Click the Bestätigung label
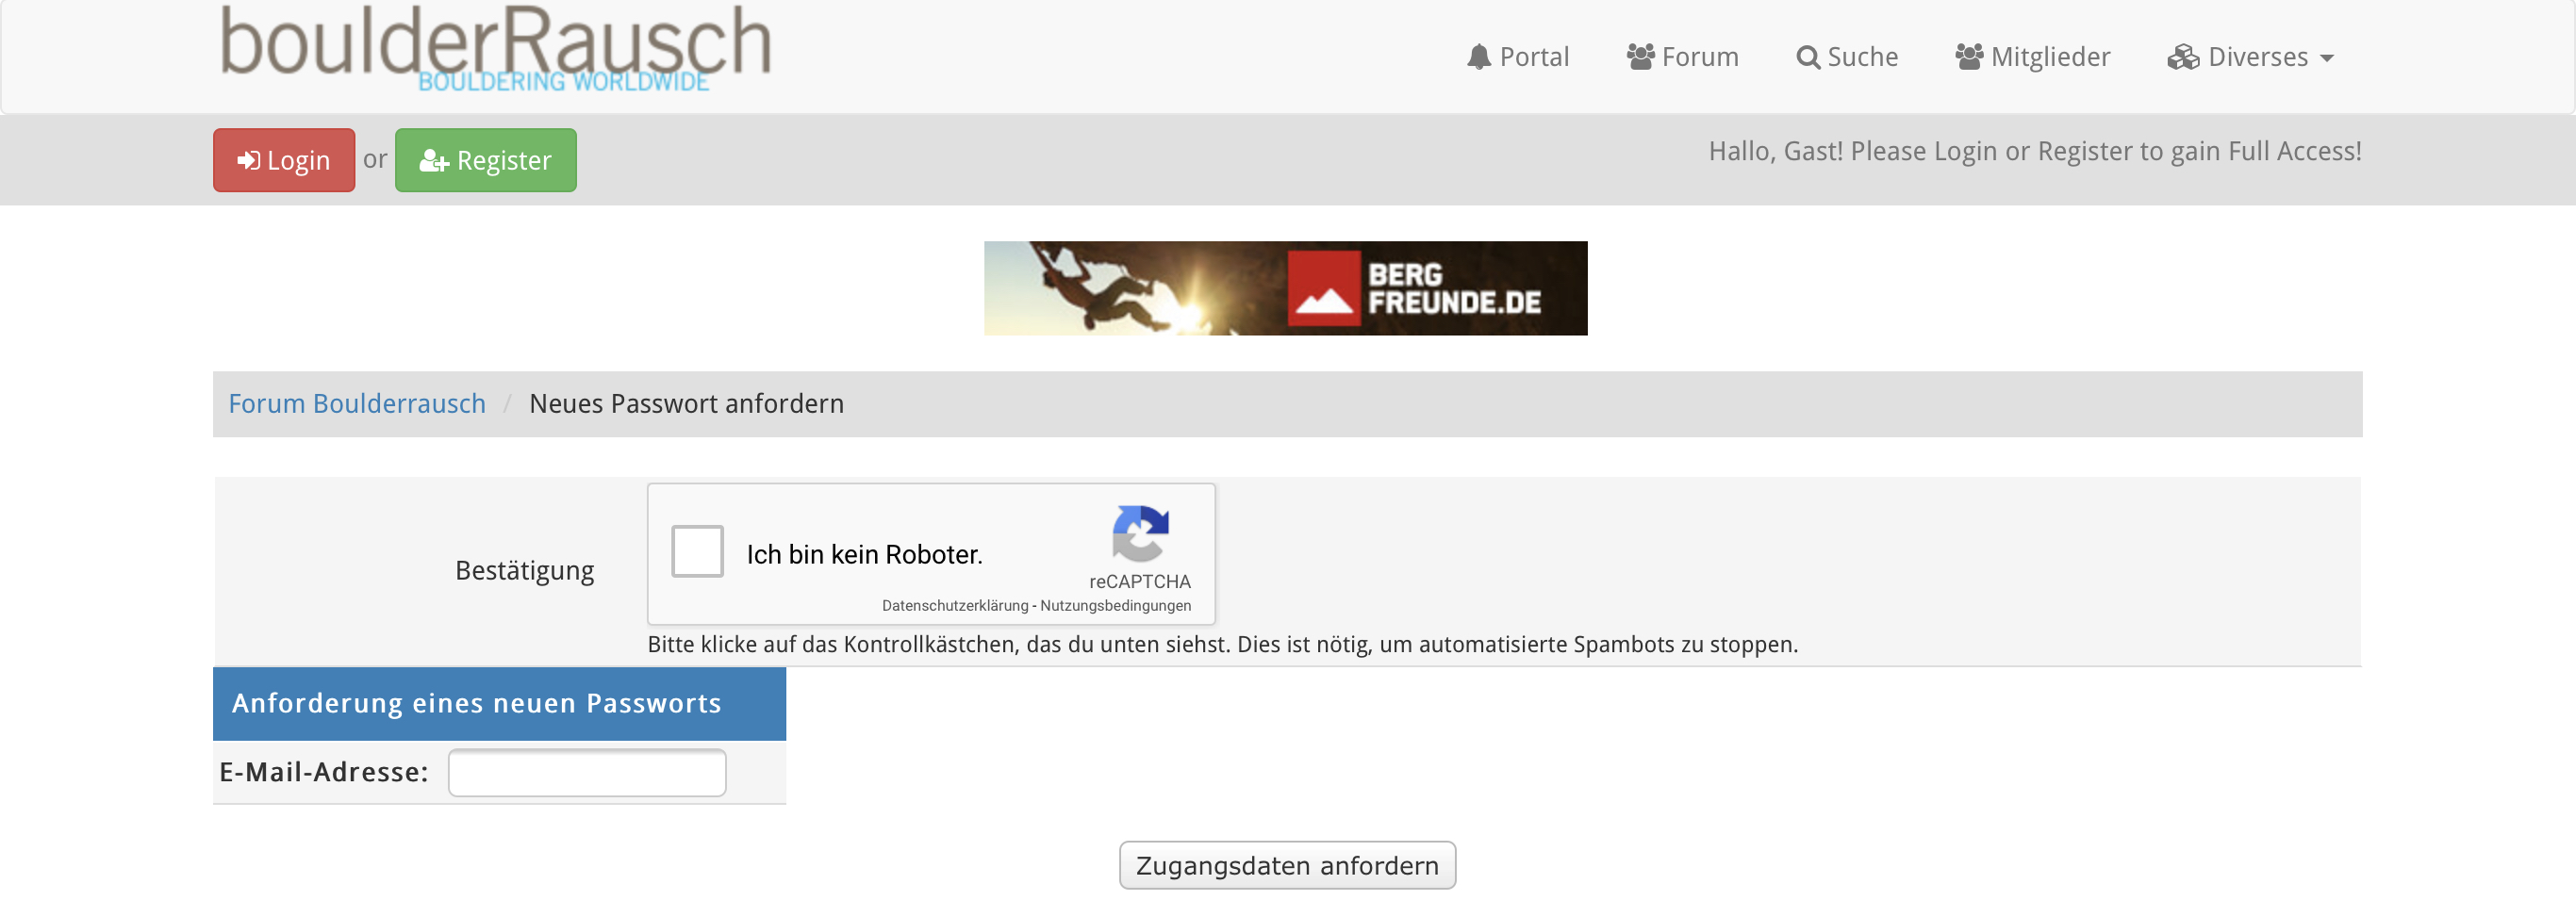2576x917 pixels. pyautogui.click(x=525, y=570)
